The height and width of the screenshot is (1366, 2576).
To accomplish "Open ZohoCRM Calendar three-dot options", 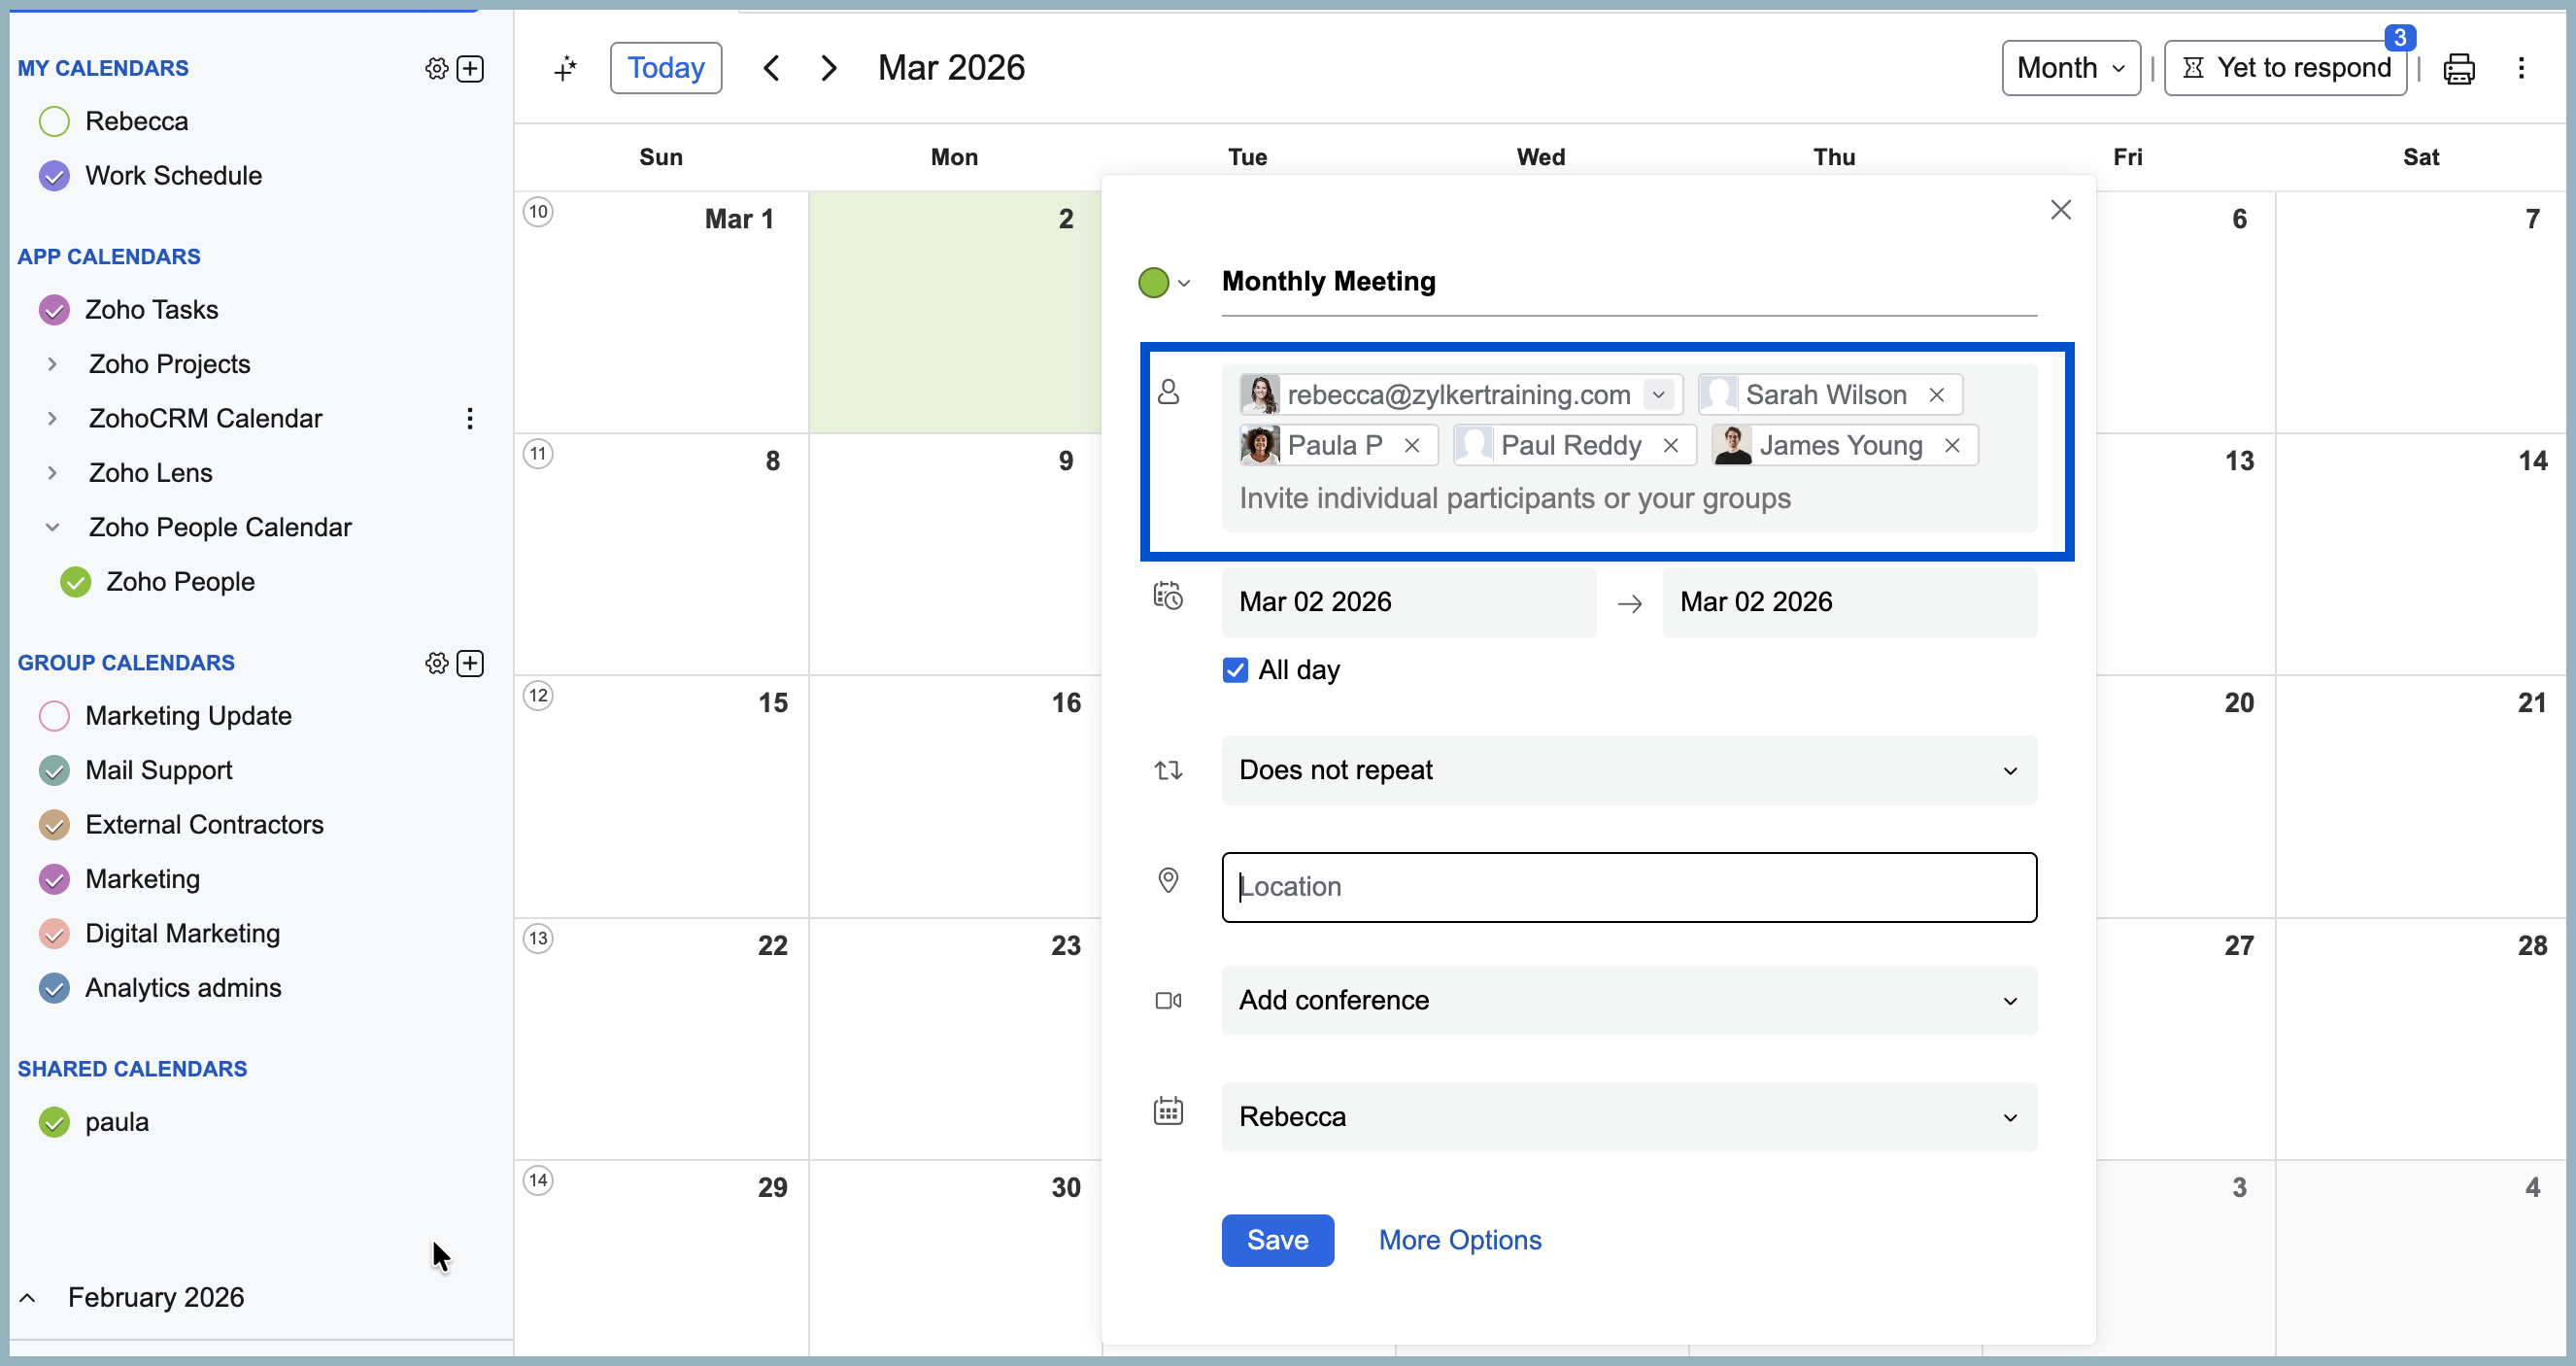I will (x=469, y=418).
